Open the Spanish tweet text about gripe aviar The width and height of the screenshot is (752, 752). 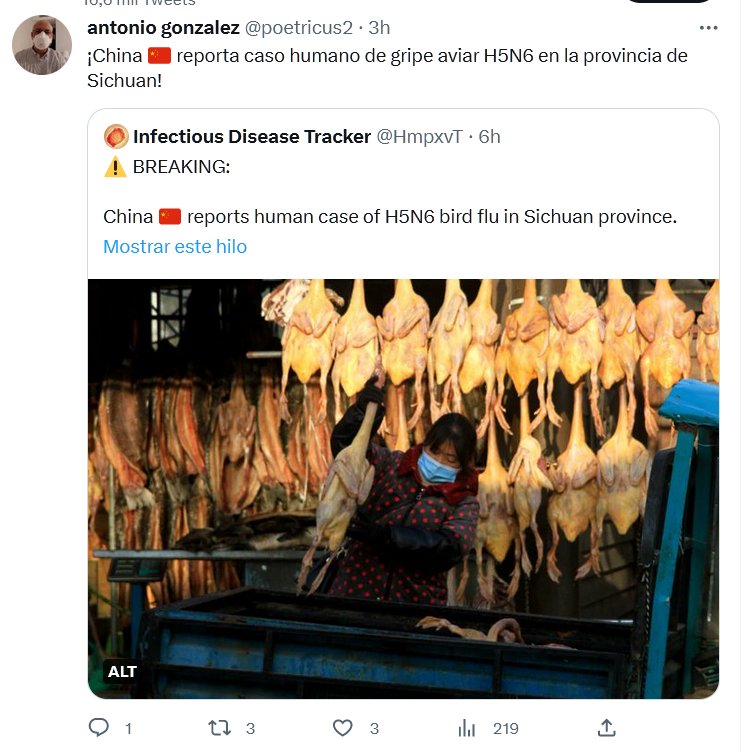[x=387, y=67]
